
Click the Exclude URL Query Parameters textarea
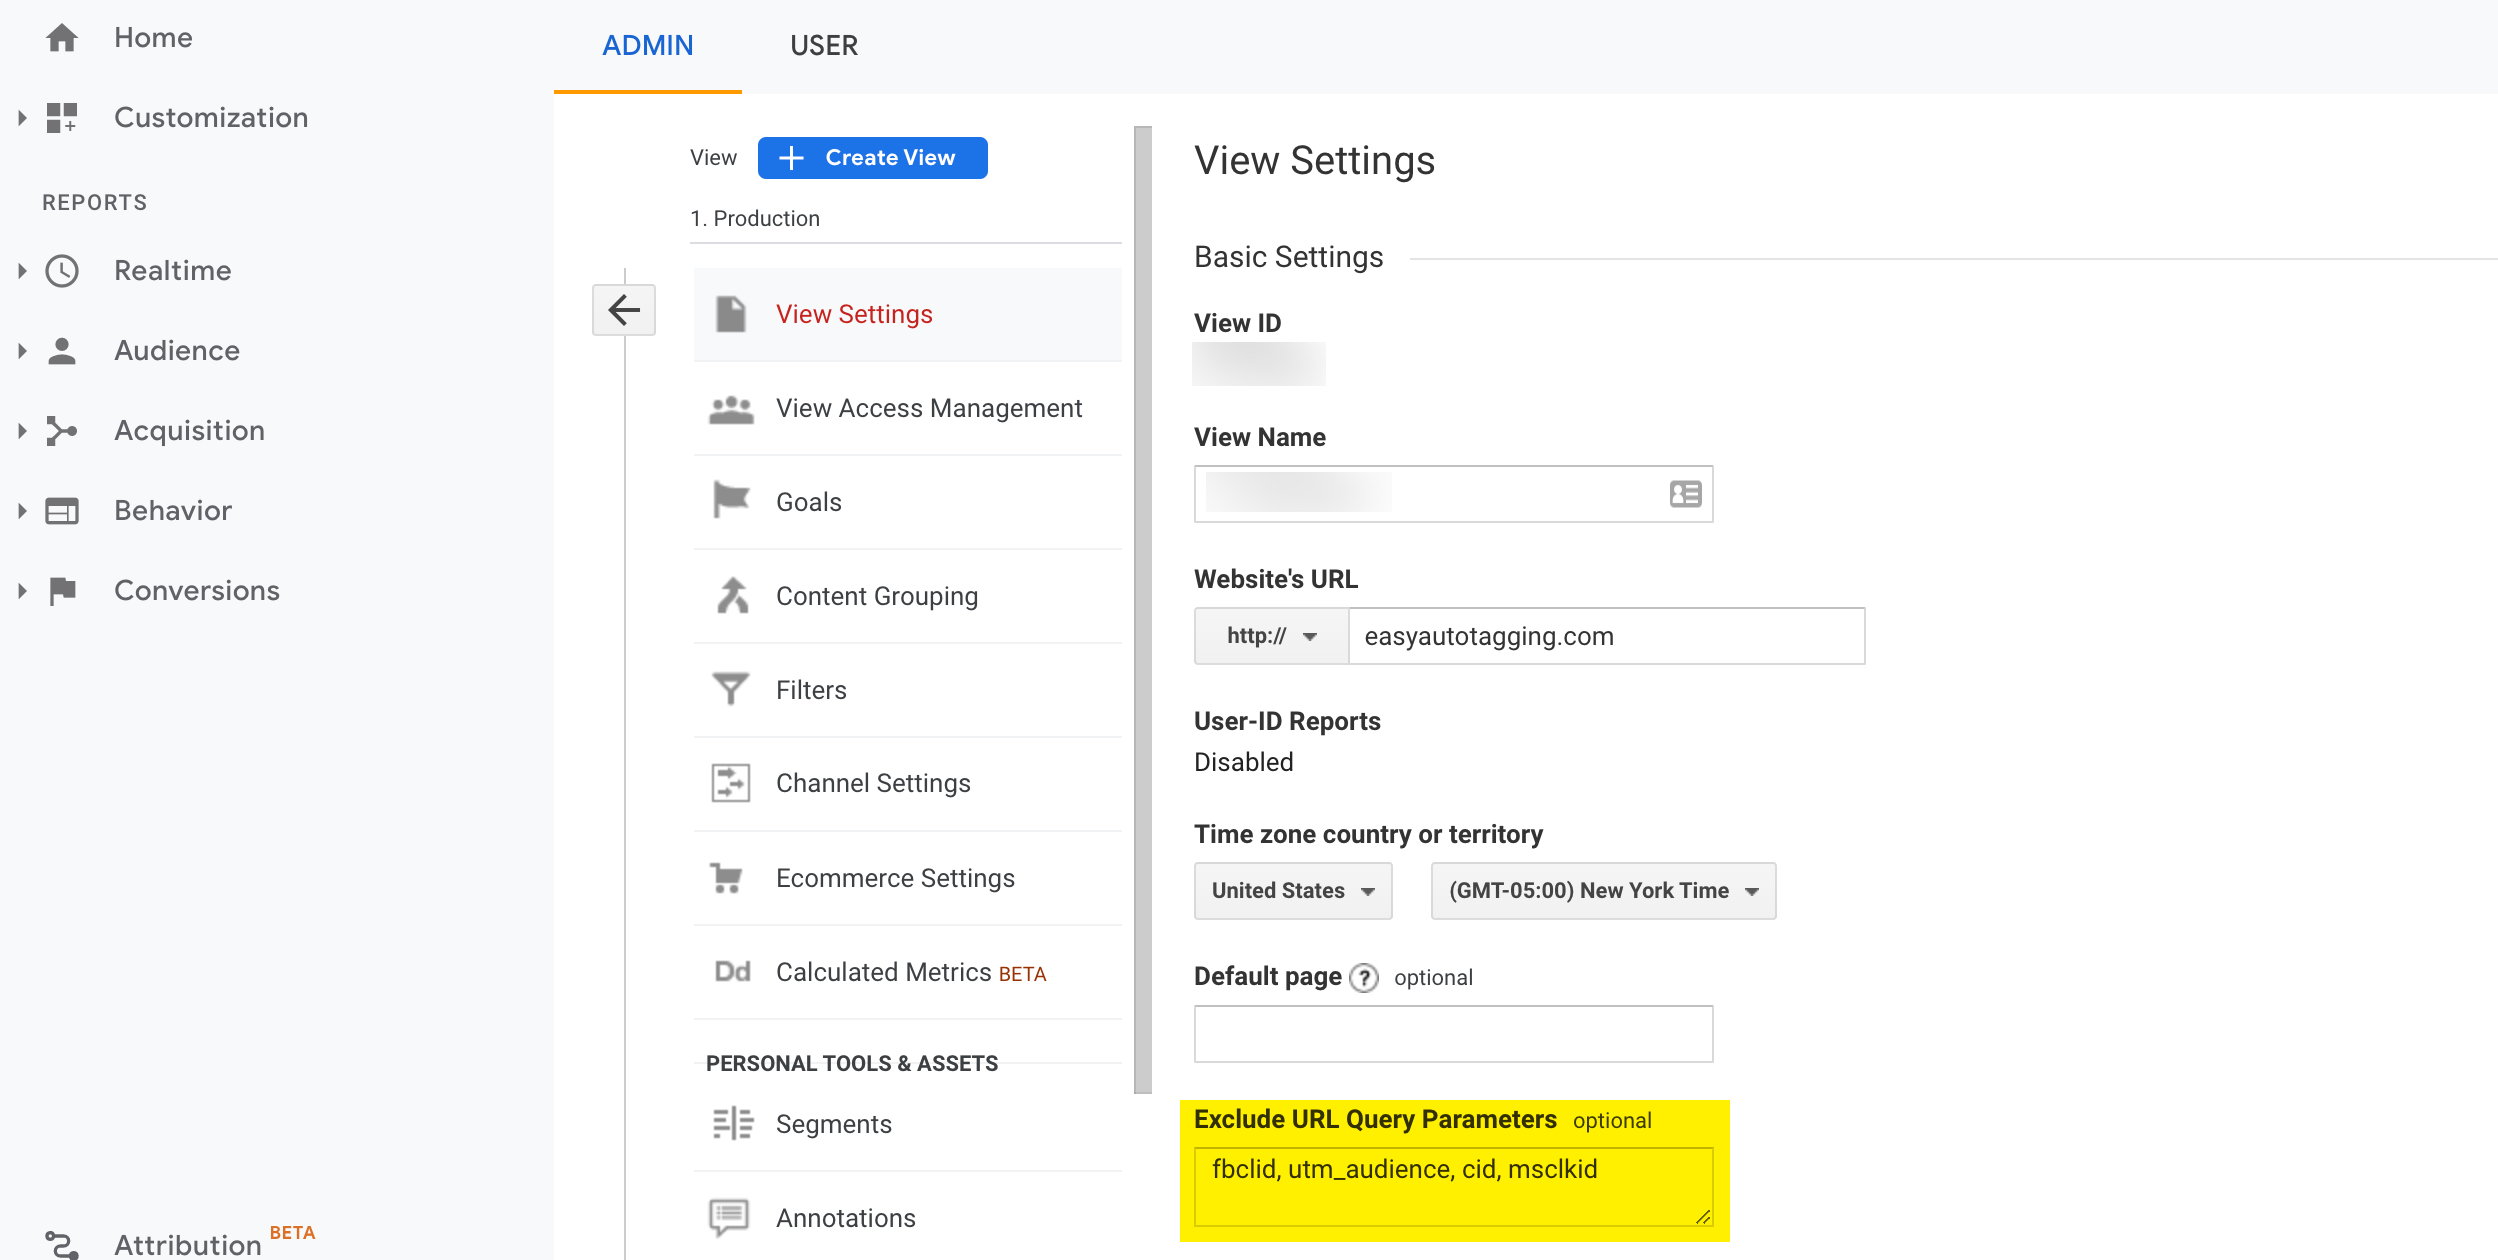click(1453, 1187)
